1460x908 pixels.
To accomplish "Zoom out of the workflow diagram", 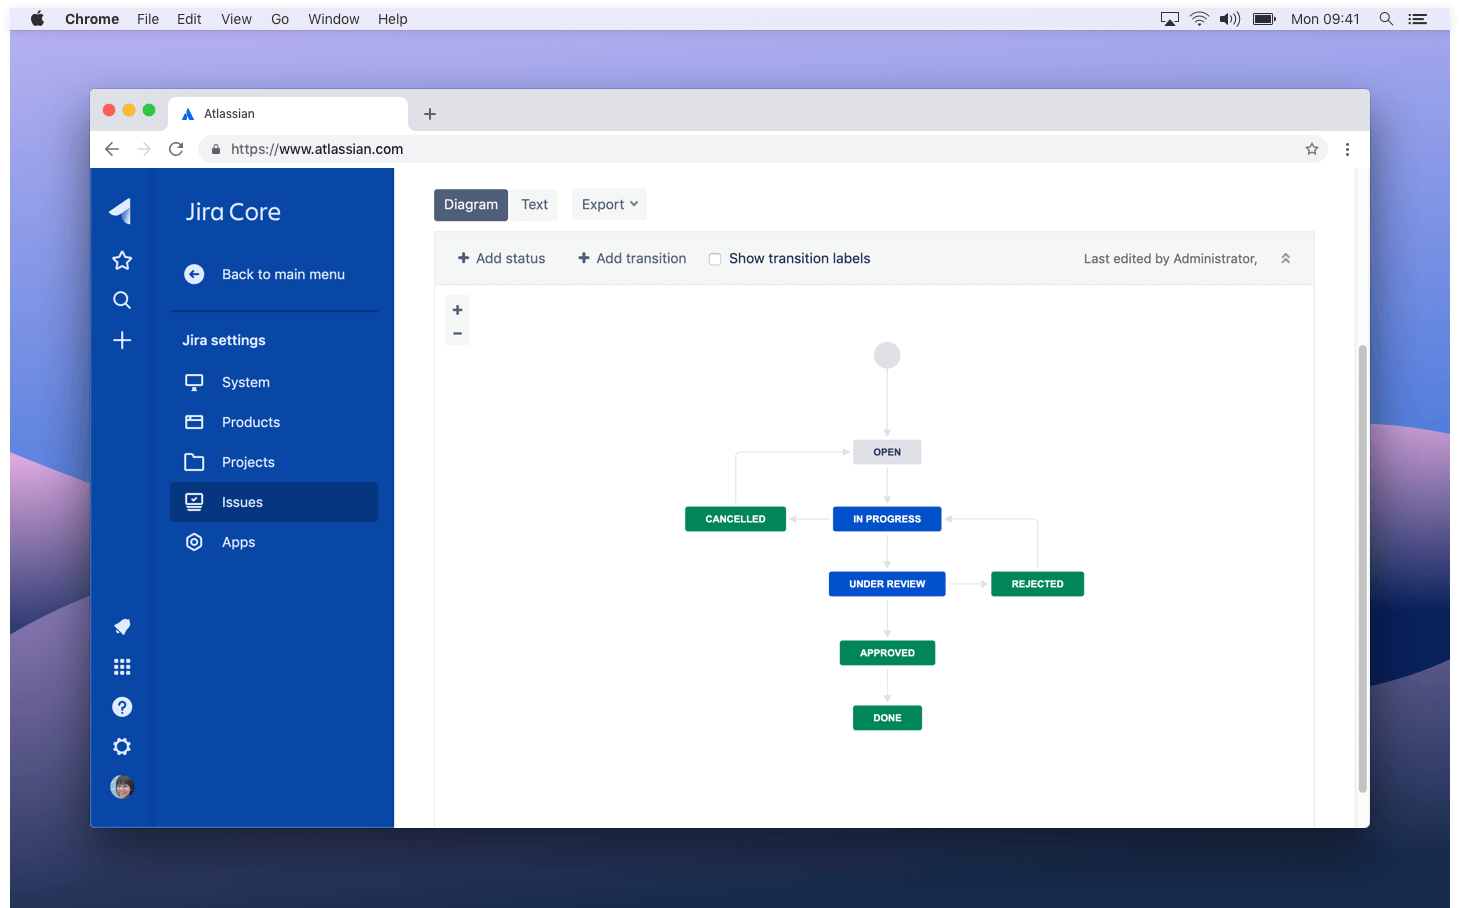I will (457, 333).
